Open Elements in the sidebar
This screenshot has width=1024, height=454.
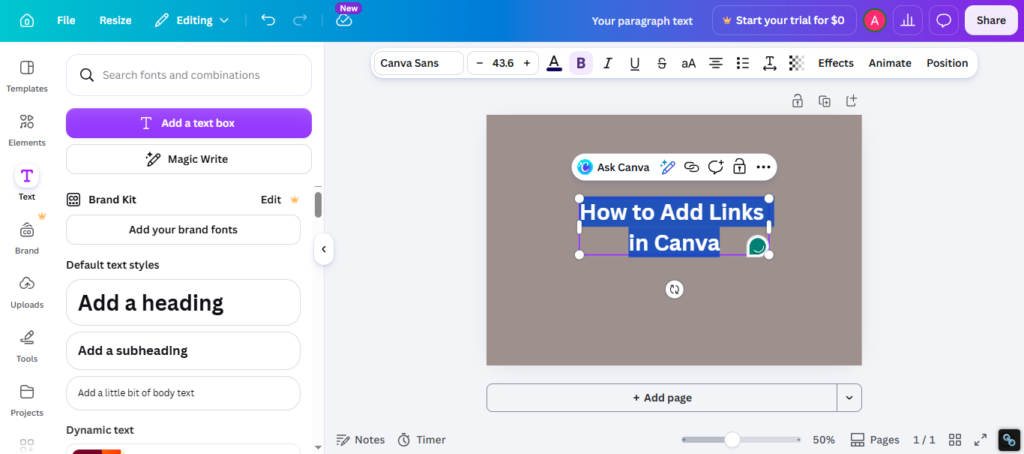tap(27, 130)
